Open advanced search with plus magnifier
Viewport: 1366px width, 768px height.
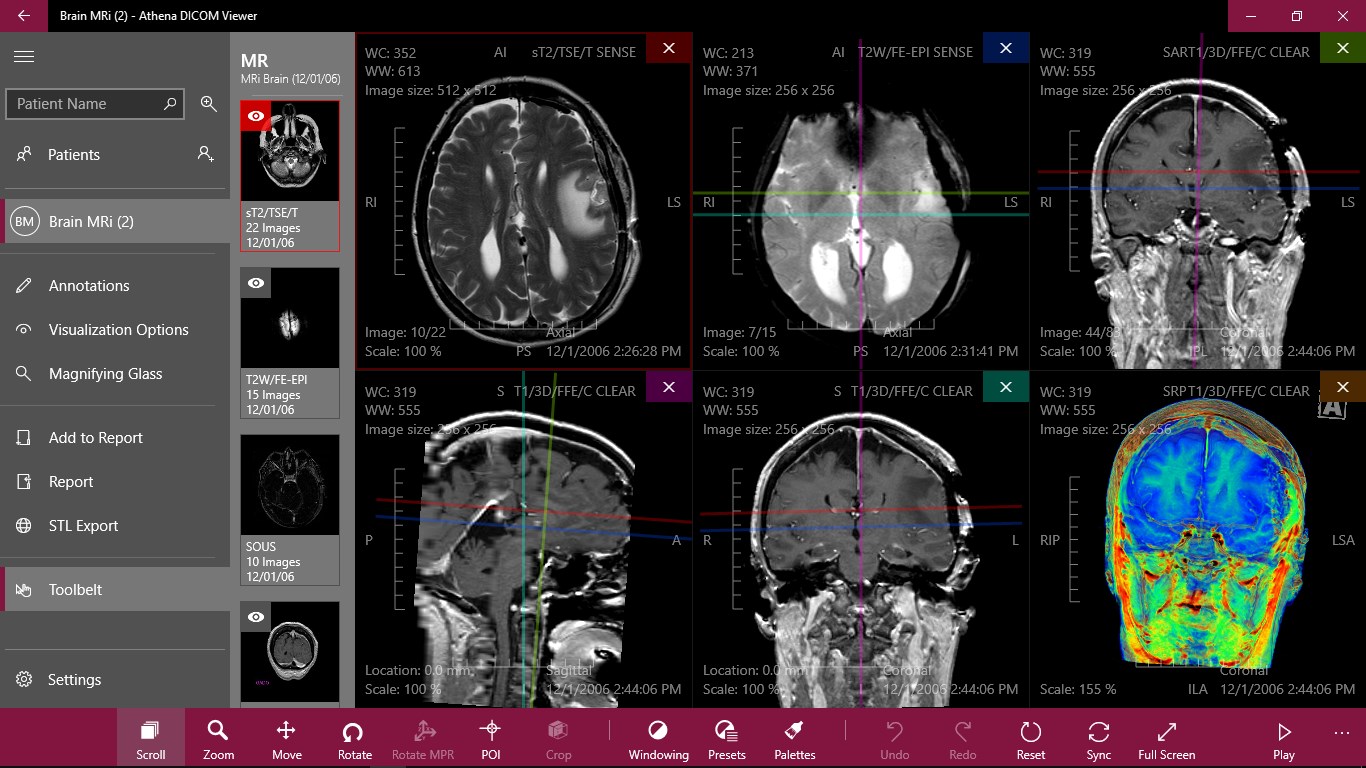point(209,104)
